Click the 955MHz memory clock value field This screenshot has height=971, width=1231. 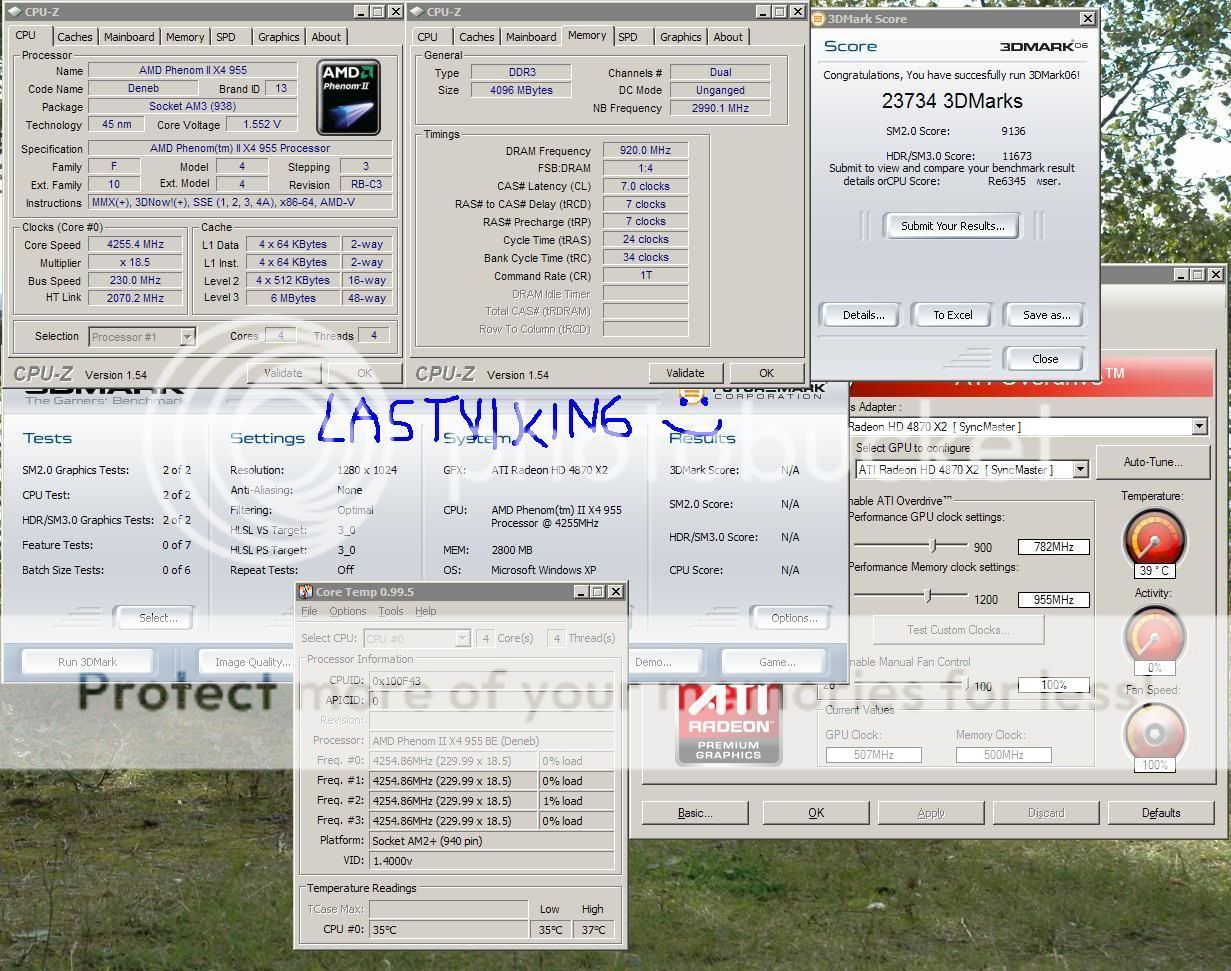tap(1053, 600)
